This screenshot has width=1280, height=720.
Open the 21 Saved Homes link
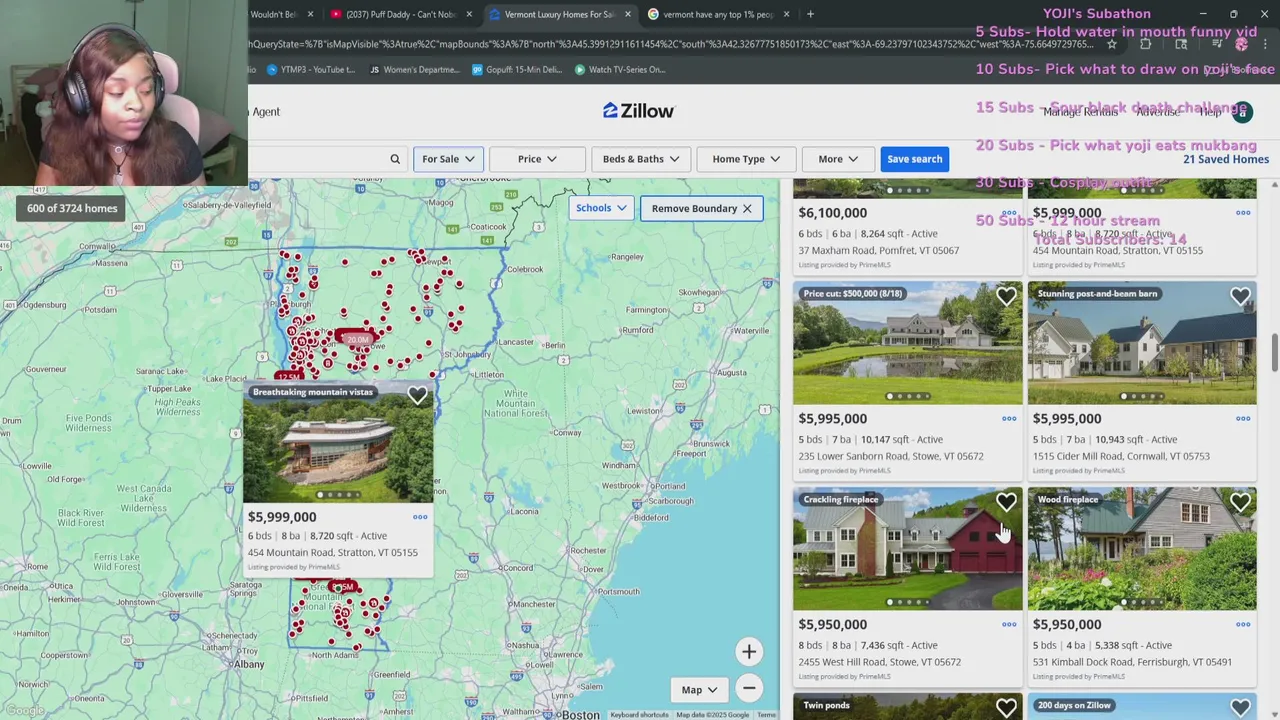pyautogui.click(x=1225, y=159)
